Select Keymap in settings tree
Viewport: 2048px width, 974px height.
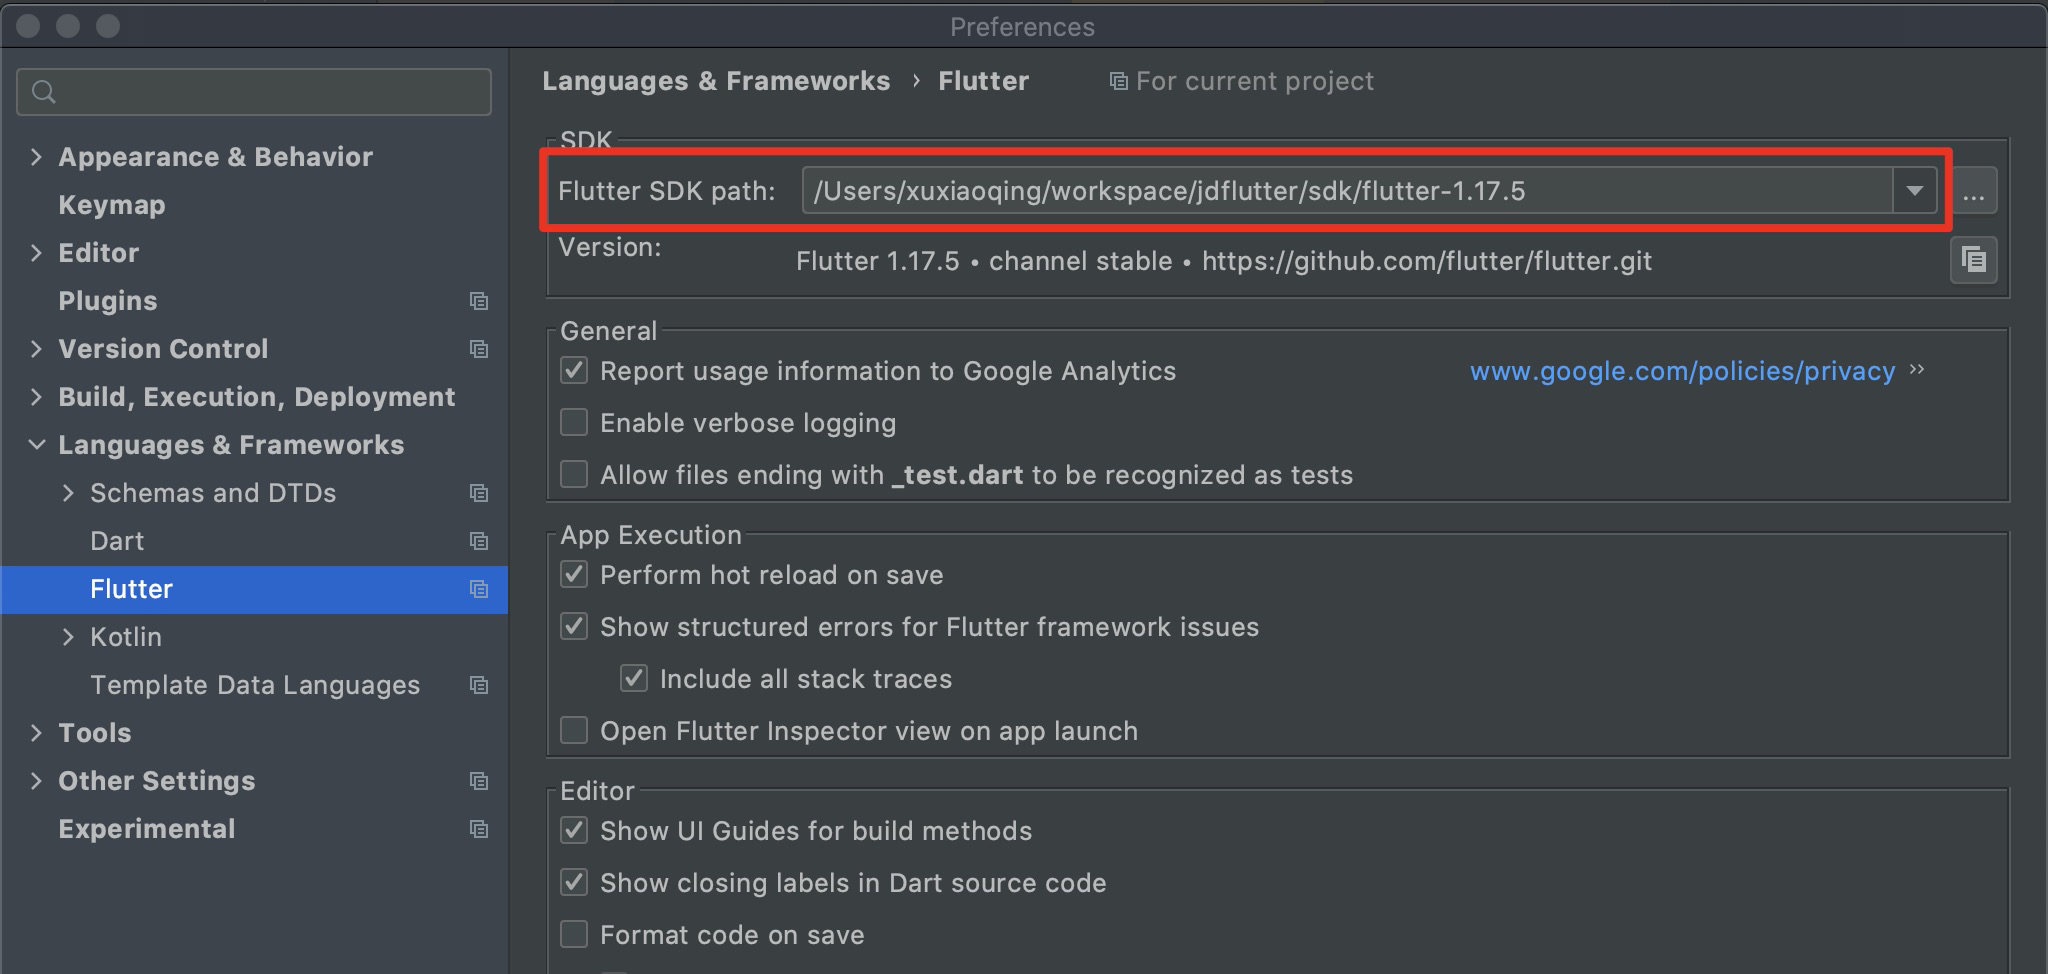112,205
